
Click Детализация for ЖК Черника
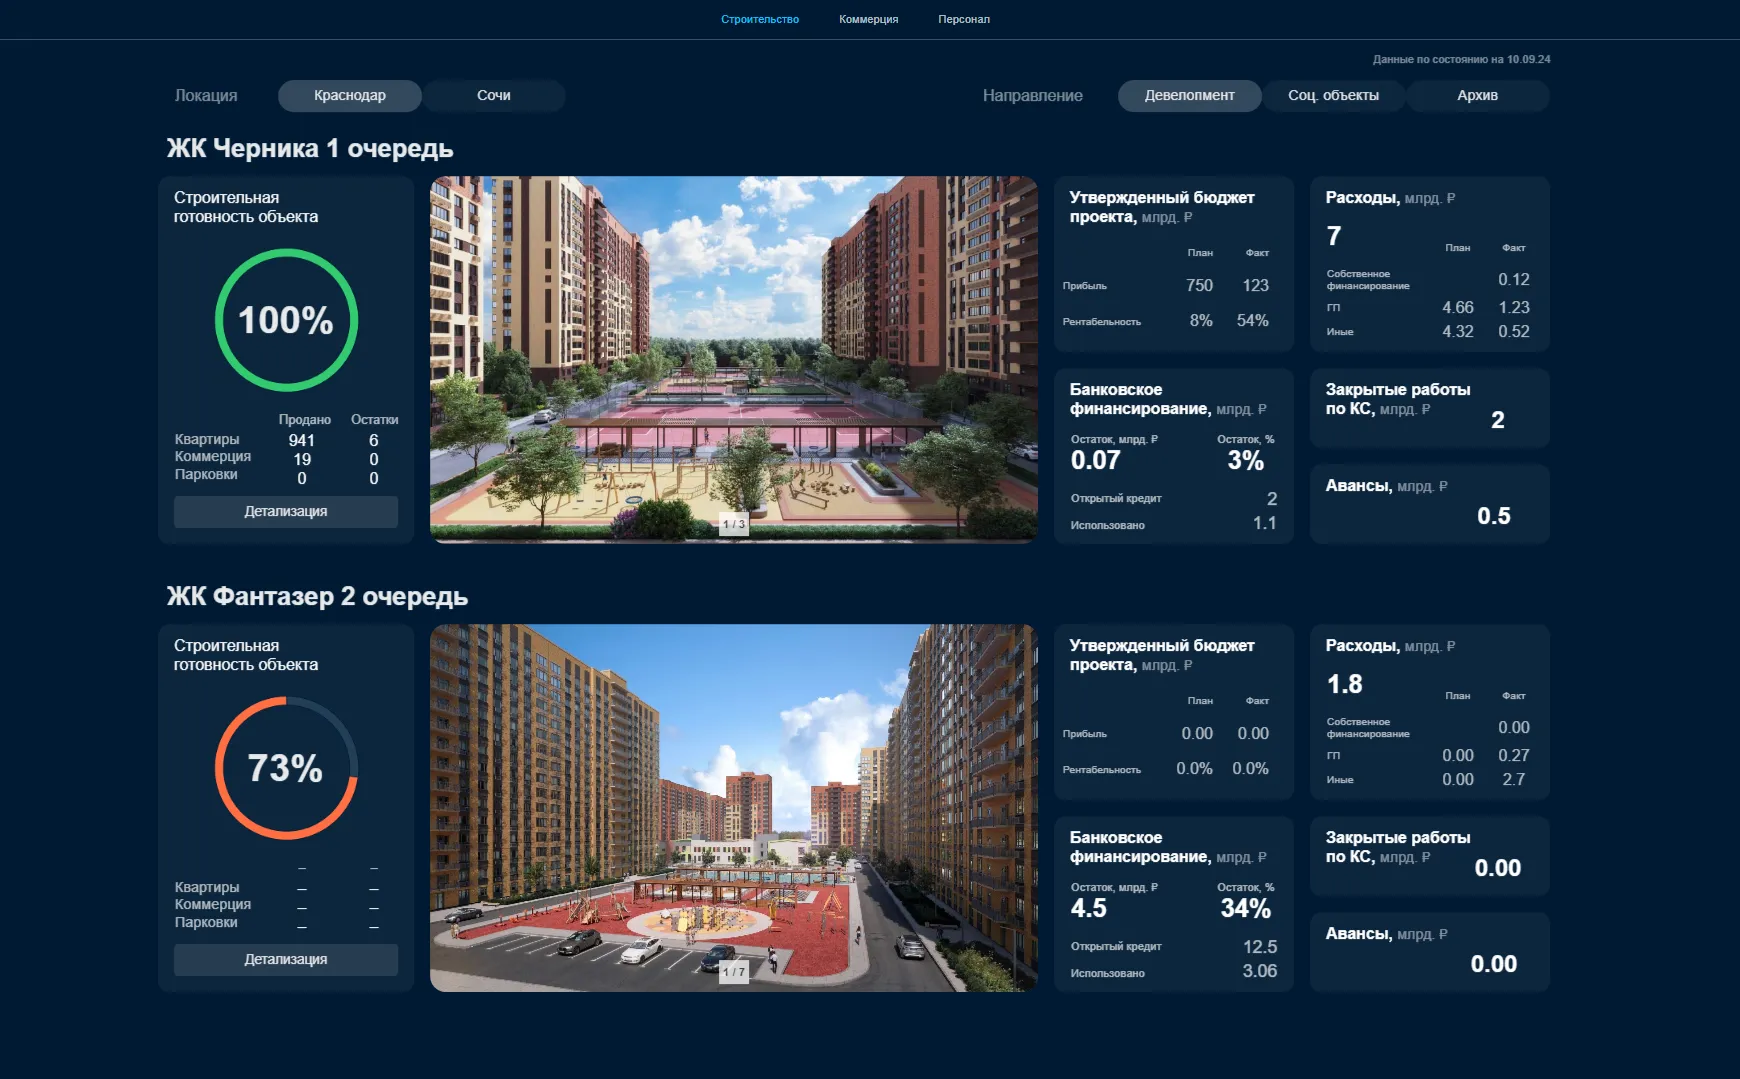click(x=285, y=511)
